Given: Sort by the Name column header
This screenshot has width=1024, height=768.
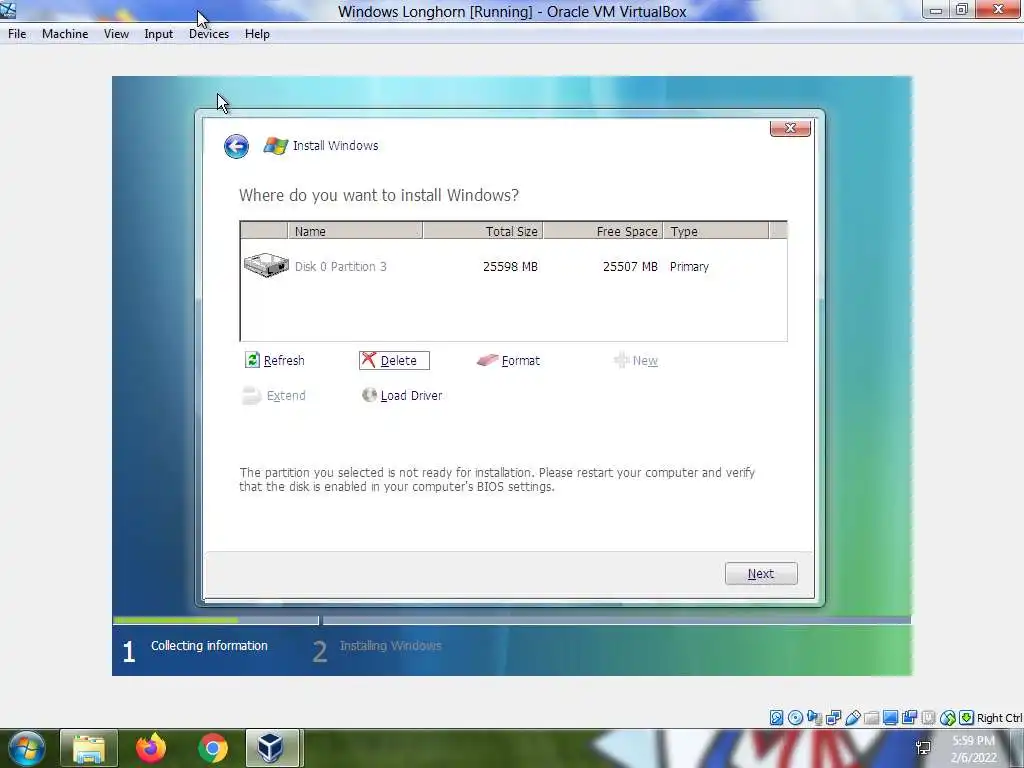Looking at the screenshot, I should (x=355, y=231).
